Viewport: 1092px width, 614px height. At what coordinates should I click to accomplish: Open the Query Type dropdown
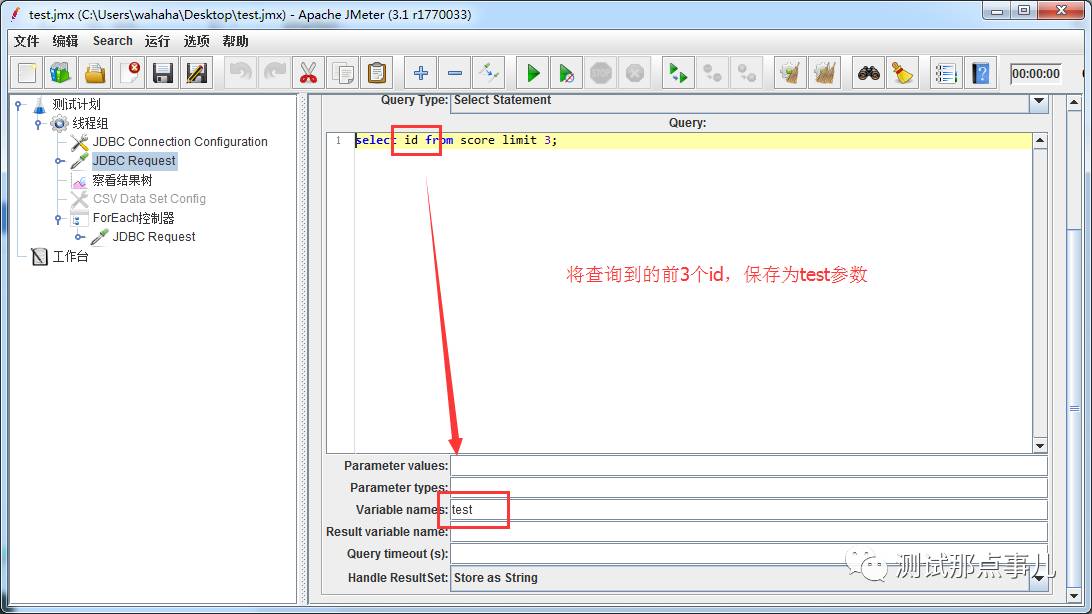1039,102
